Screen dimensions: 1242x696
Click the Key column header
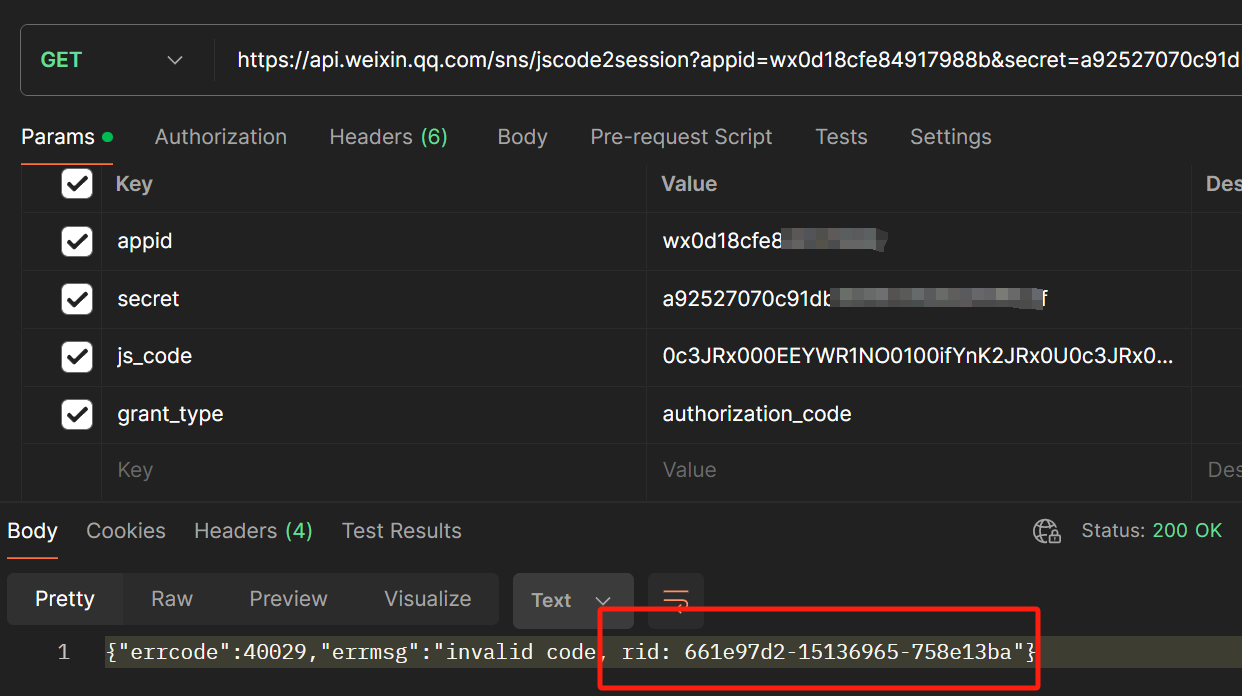(x=134, y=184)
